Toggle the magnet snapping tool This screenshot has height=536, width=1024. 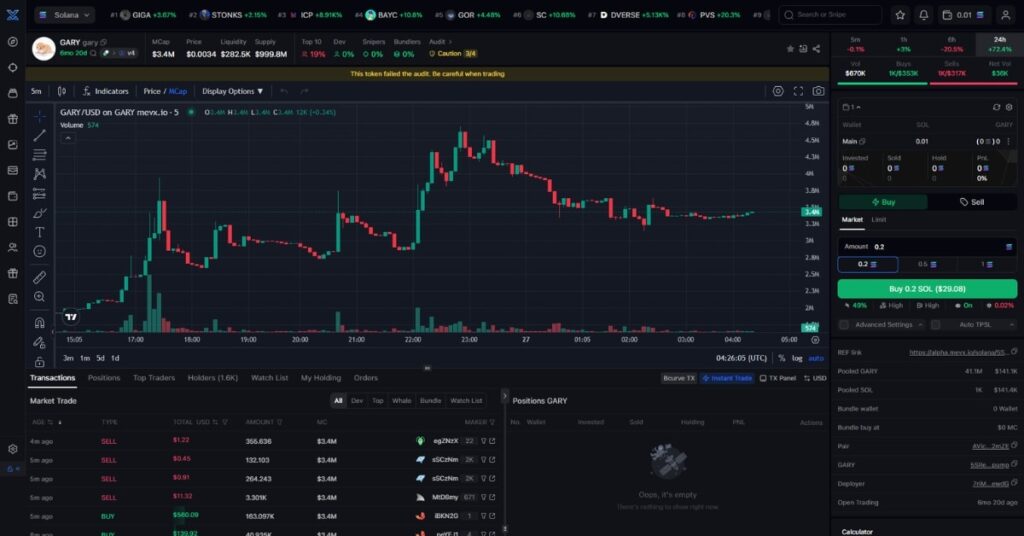(x=40, y=323)
